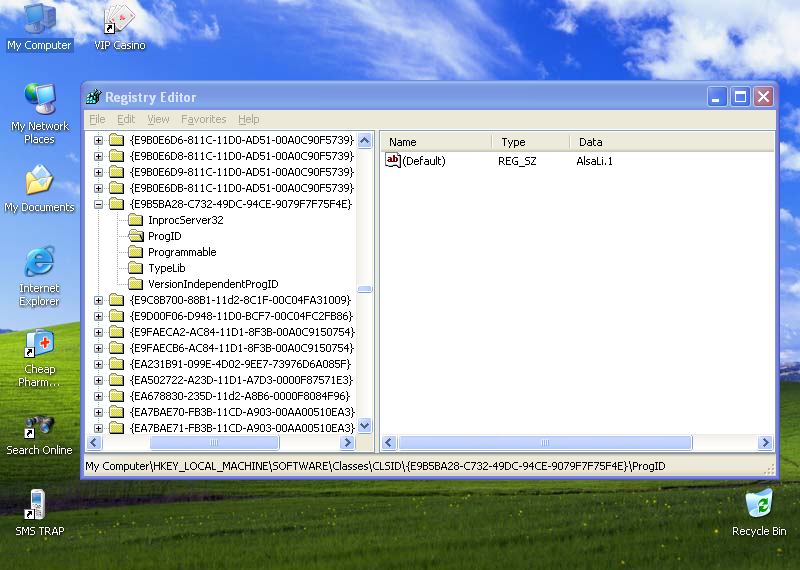Open the File menu

(x=97, y=119)
